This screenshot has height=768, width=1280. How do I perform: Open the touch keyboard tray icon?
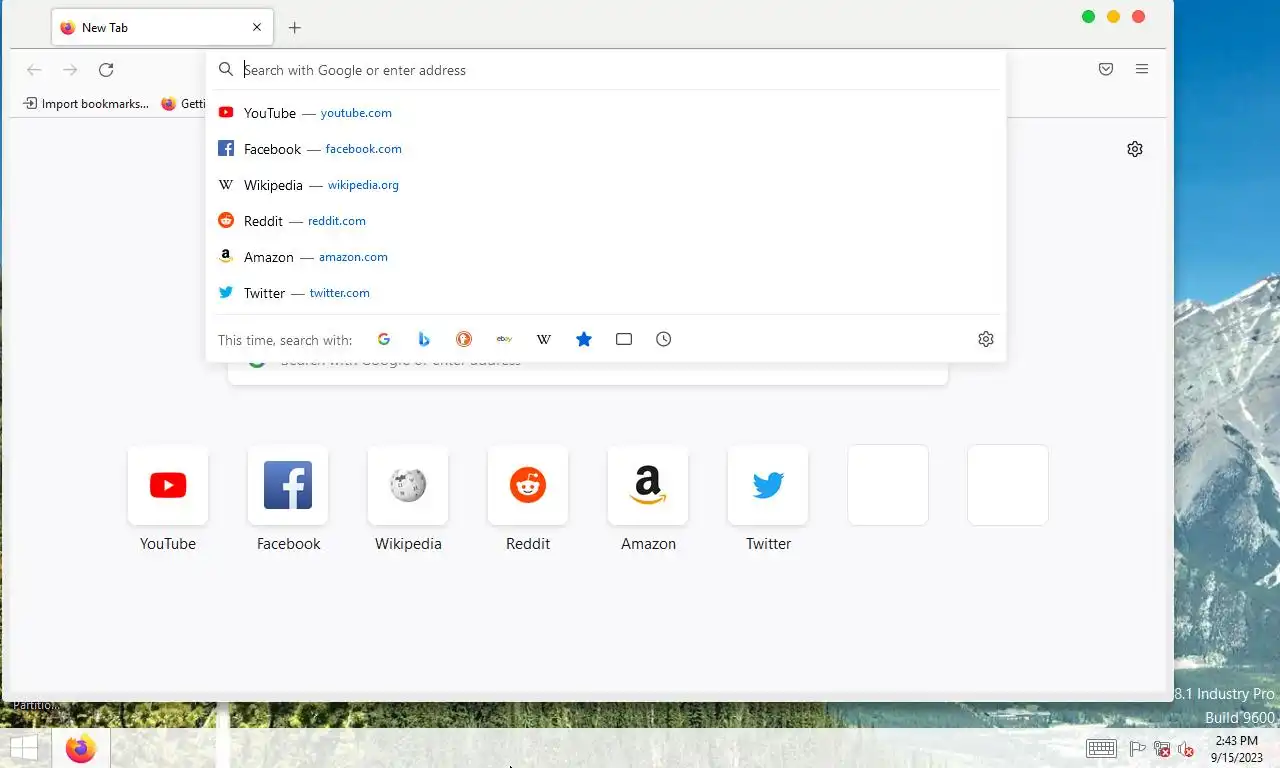[x=1101, y=748]
